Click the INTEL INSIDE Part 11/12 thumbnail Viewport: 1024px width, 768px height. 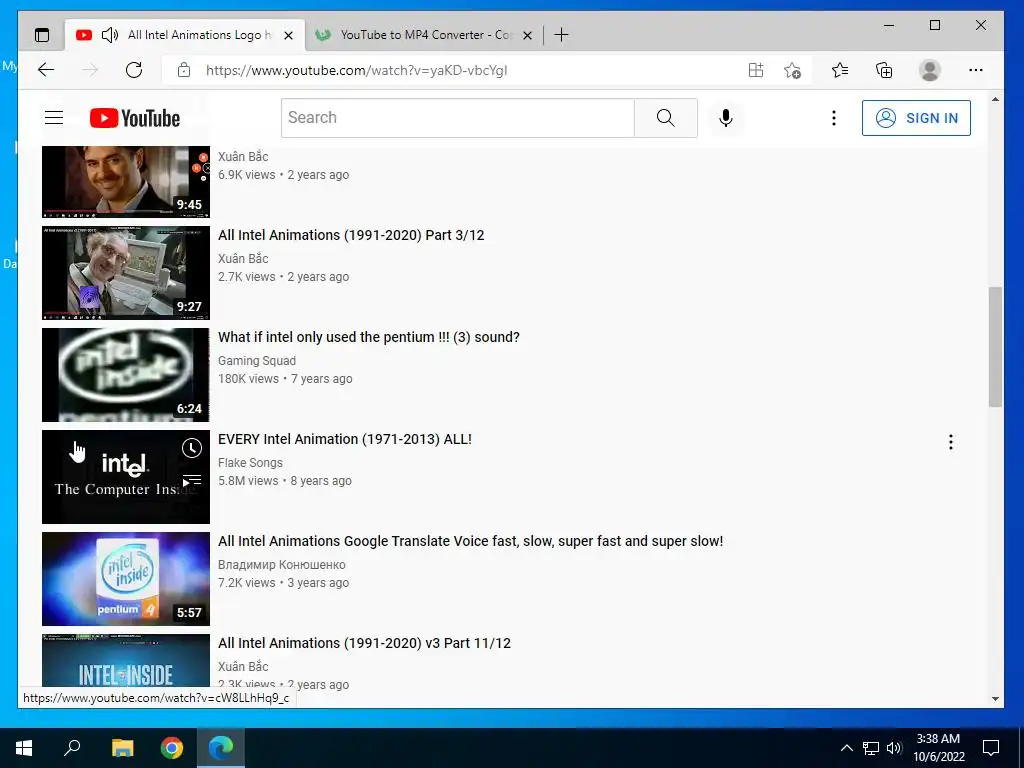[x=126, y=661]
